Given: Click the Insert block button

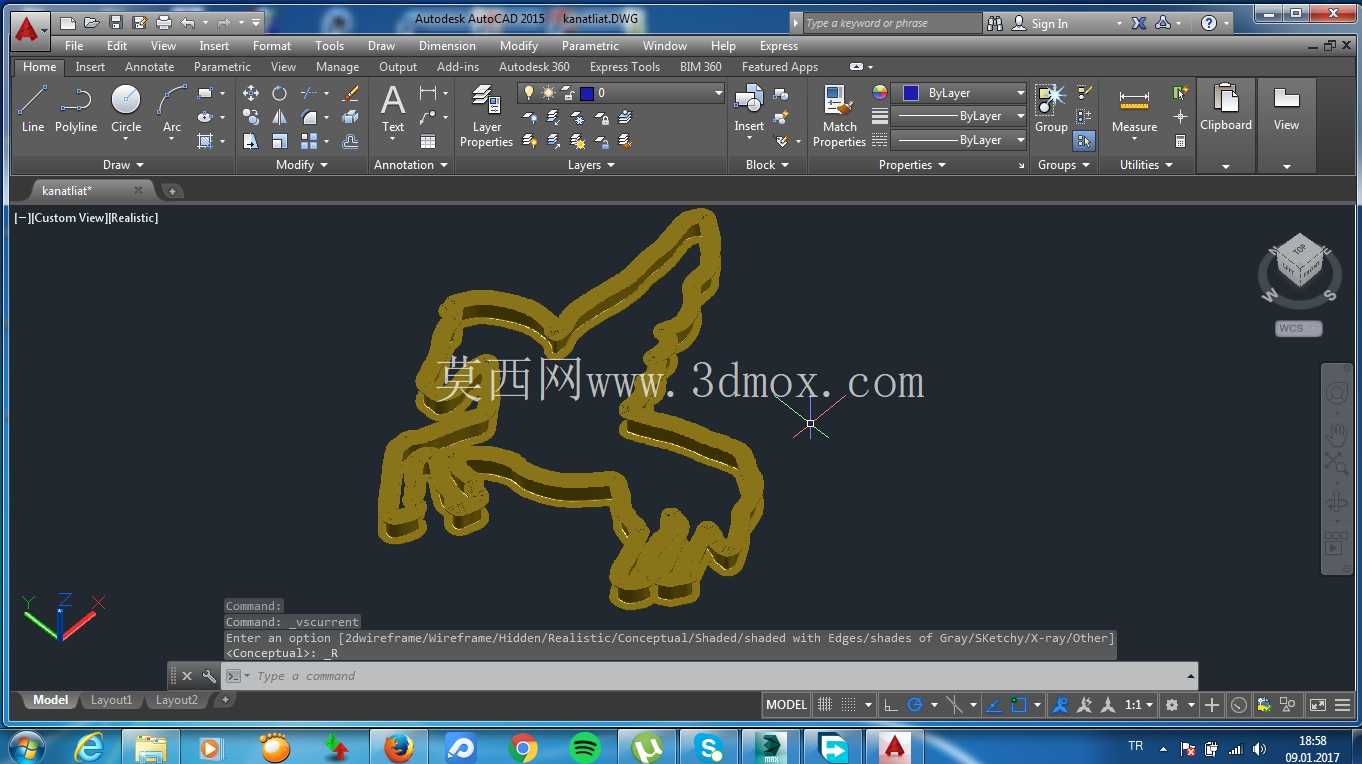Looking at the screenshot, I should 749,109.
